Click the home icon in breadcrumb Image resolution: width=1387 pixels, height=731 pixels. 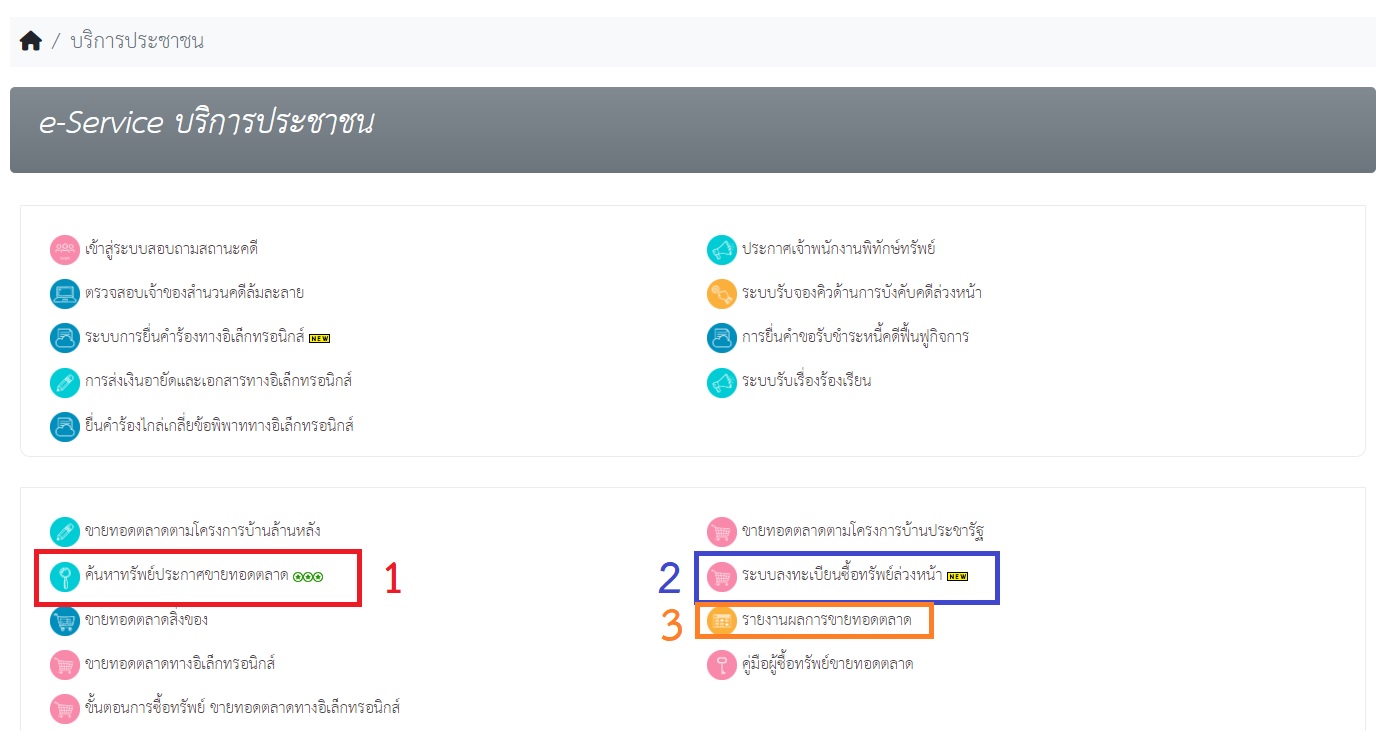point(31,41)
